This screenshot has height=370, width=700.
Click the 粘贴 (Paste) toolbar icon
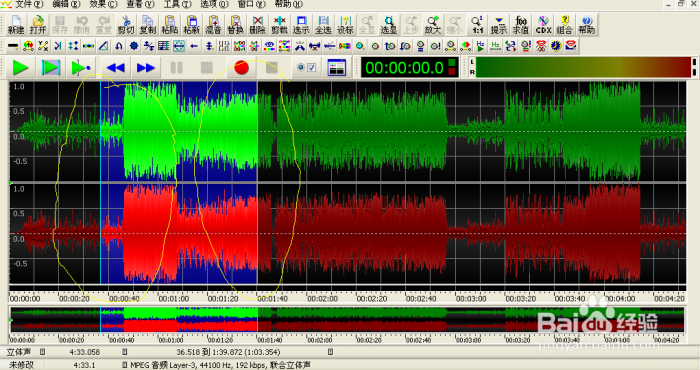click(170, 25)
